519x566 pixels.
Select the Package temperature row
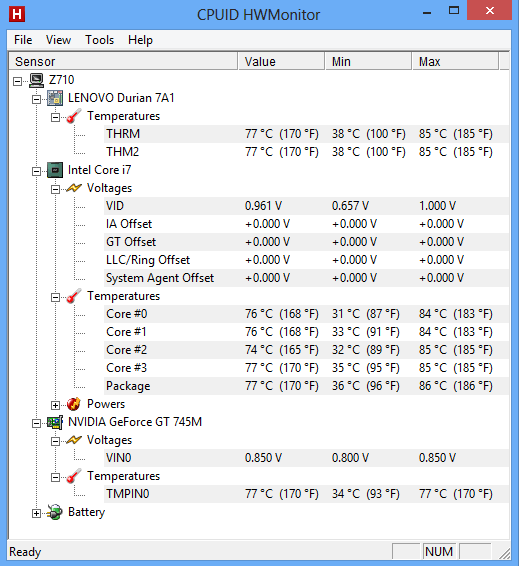306,386
